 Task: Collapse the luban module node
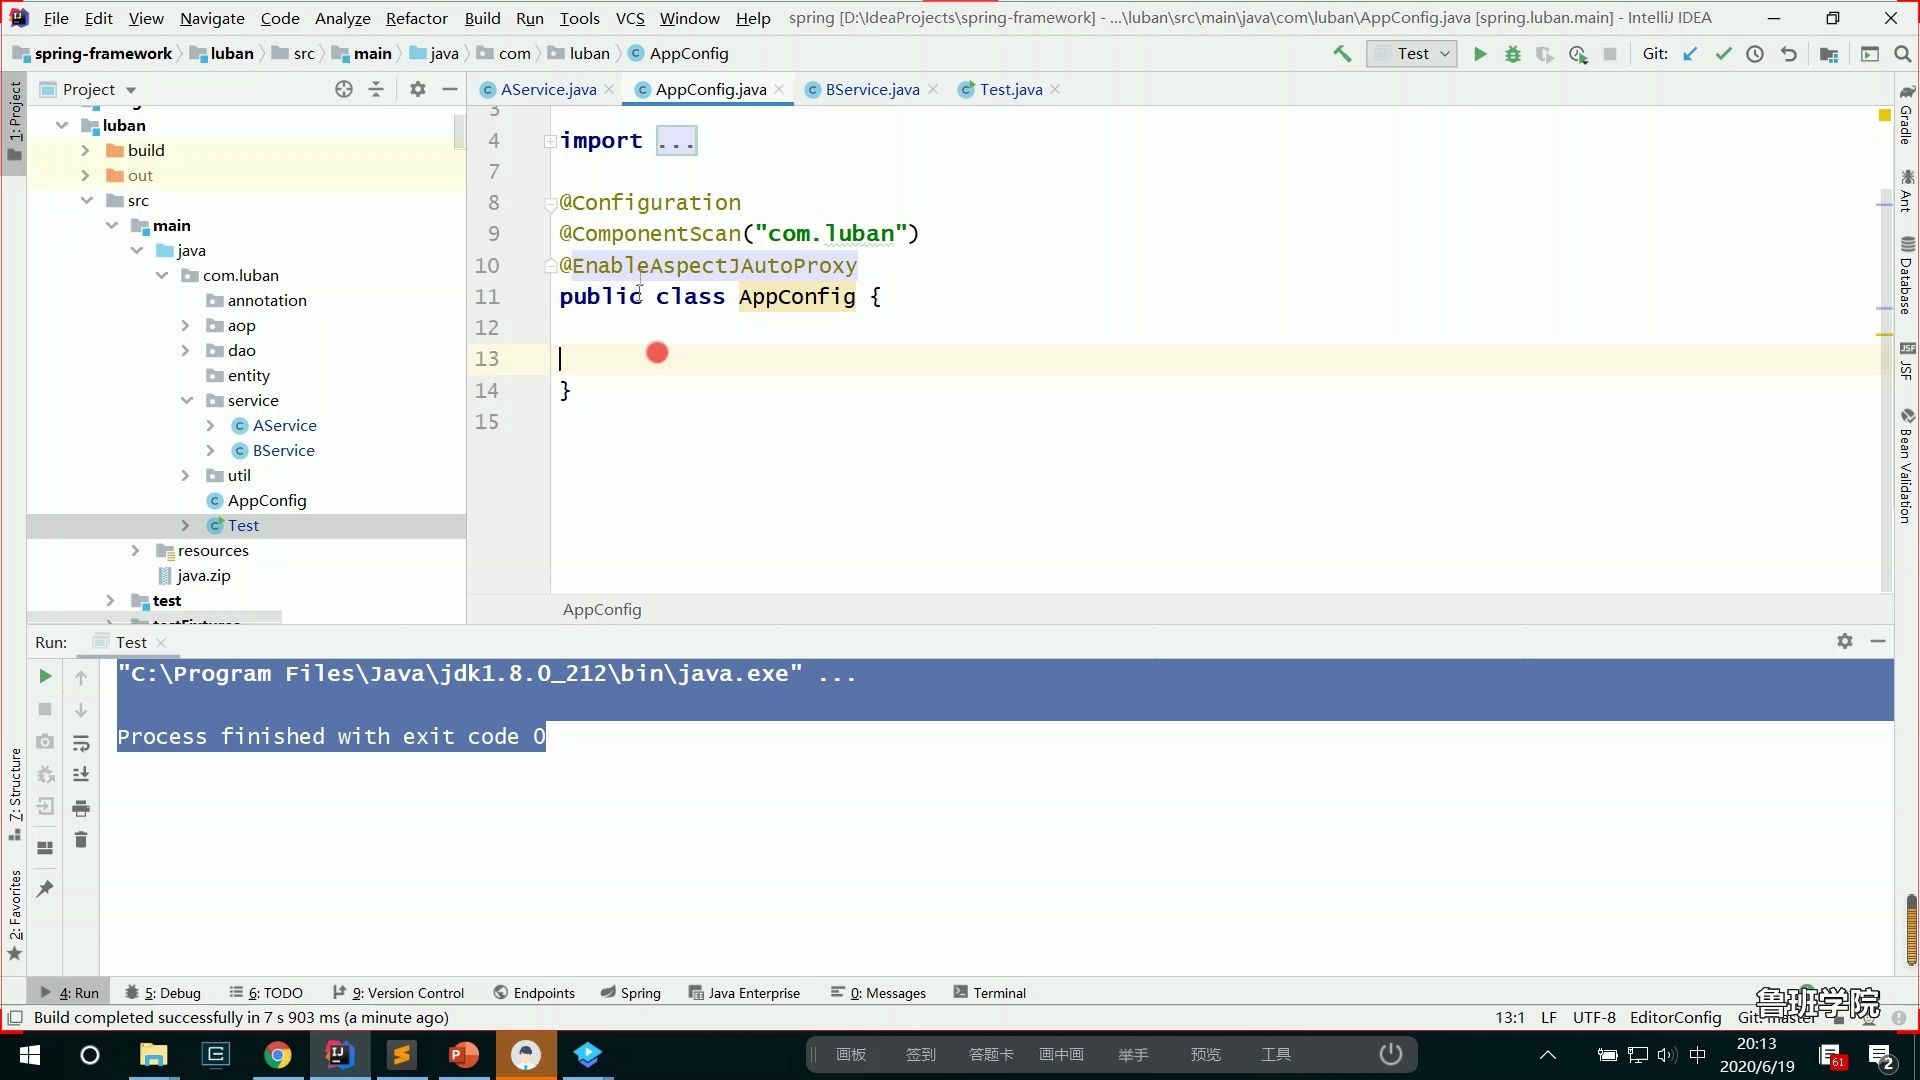click(62, 125)
